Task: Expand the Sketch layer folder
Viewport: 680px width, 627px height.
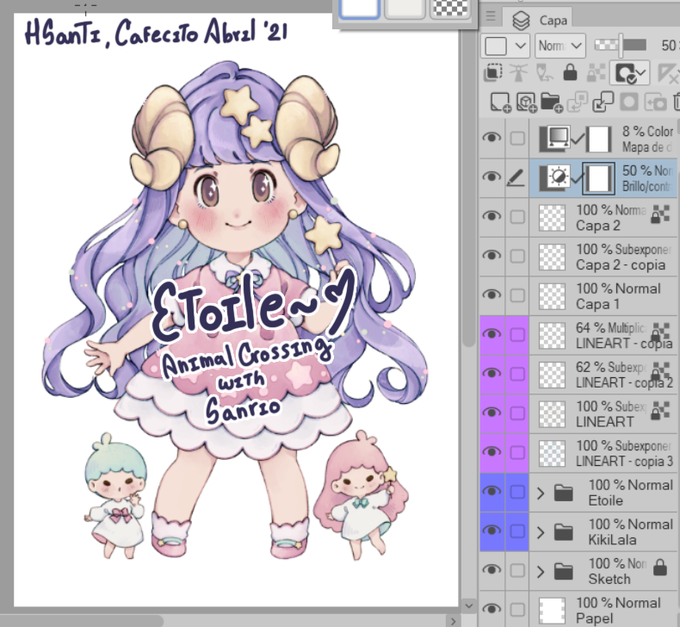Action: pyautogui.click(x=540, y=571)
